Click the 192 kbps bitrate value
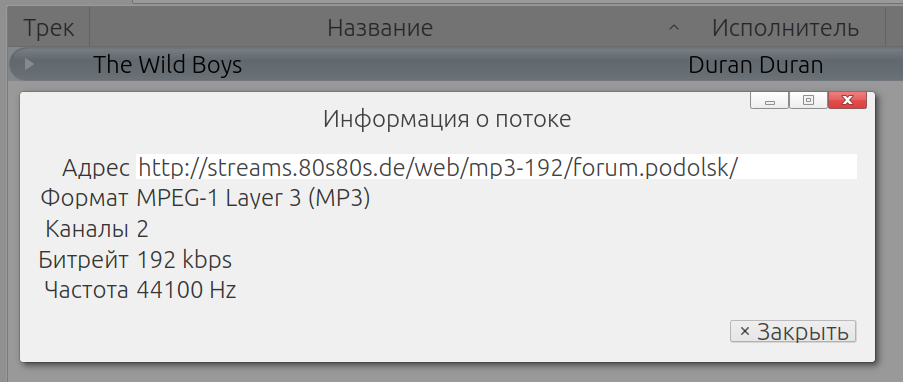The image size is (903, 382). (x=184, y=260)
